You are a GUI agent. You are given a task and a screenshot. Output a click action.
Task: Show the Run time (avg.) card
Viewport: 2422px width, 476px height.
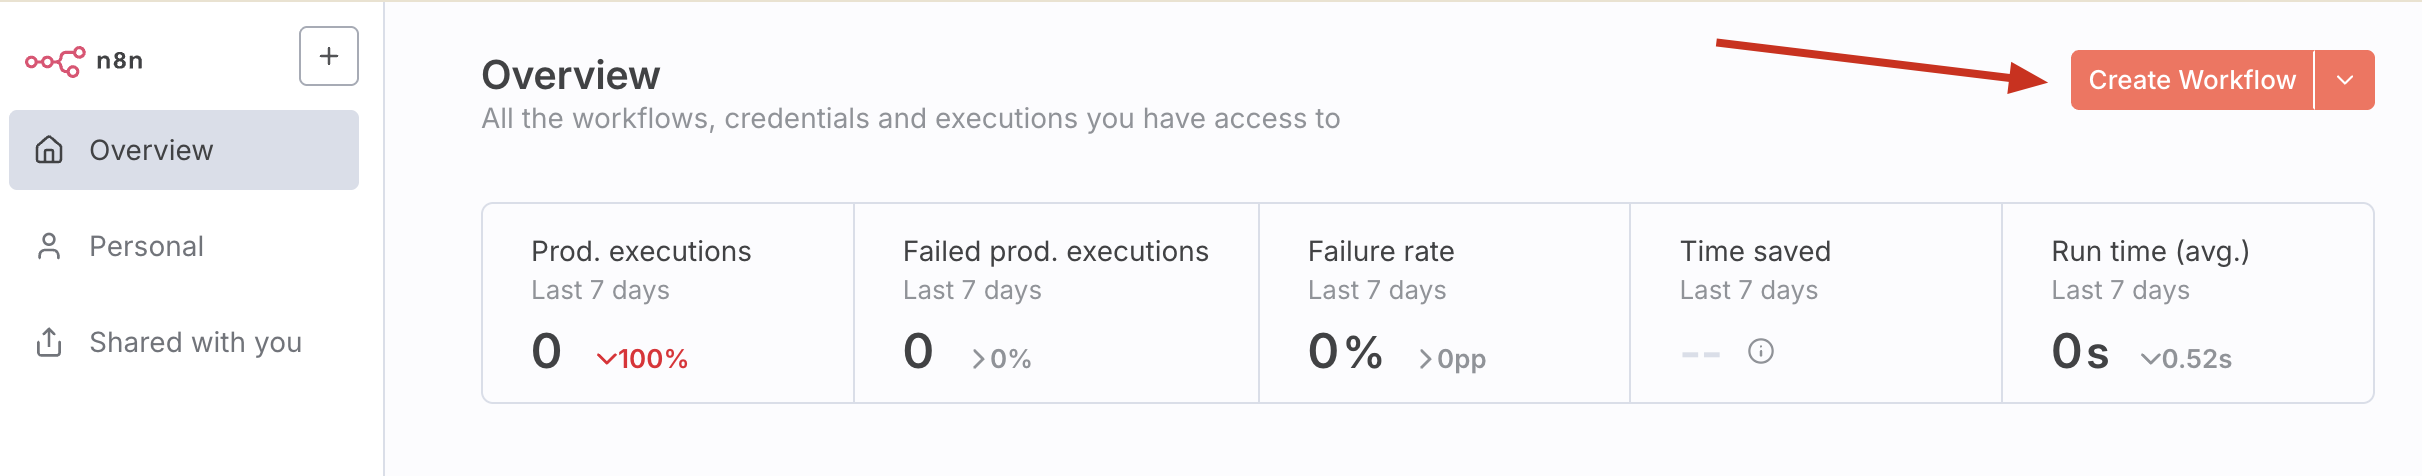coord(2188,303)
